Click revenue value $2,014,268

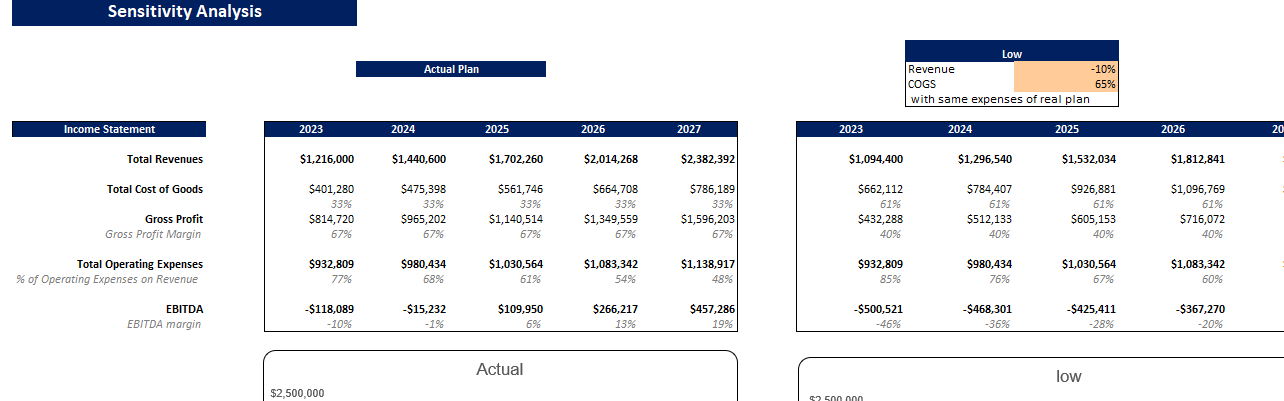pos(609,159)
